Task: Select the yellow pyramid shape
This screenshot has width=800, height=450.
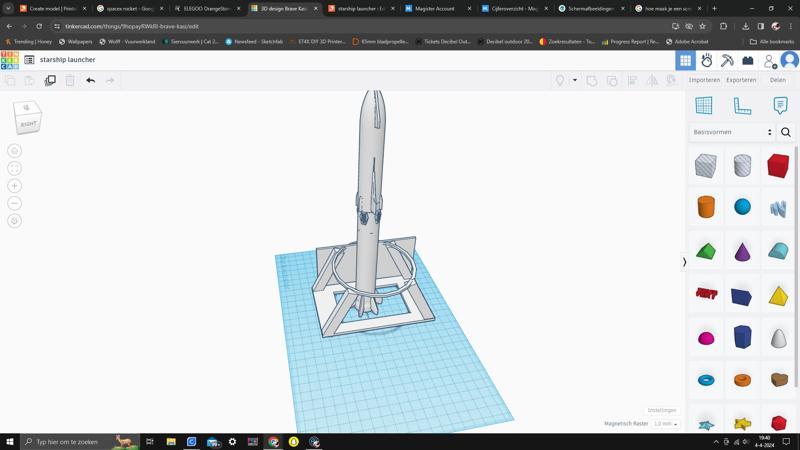Action: pyautogui.click(x=778, y=296)
